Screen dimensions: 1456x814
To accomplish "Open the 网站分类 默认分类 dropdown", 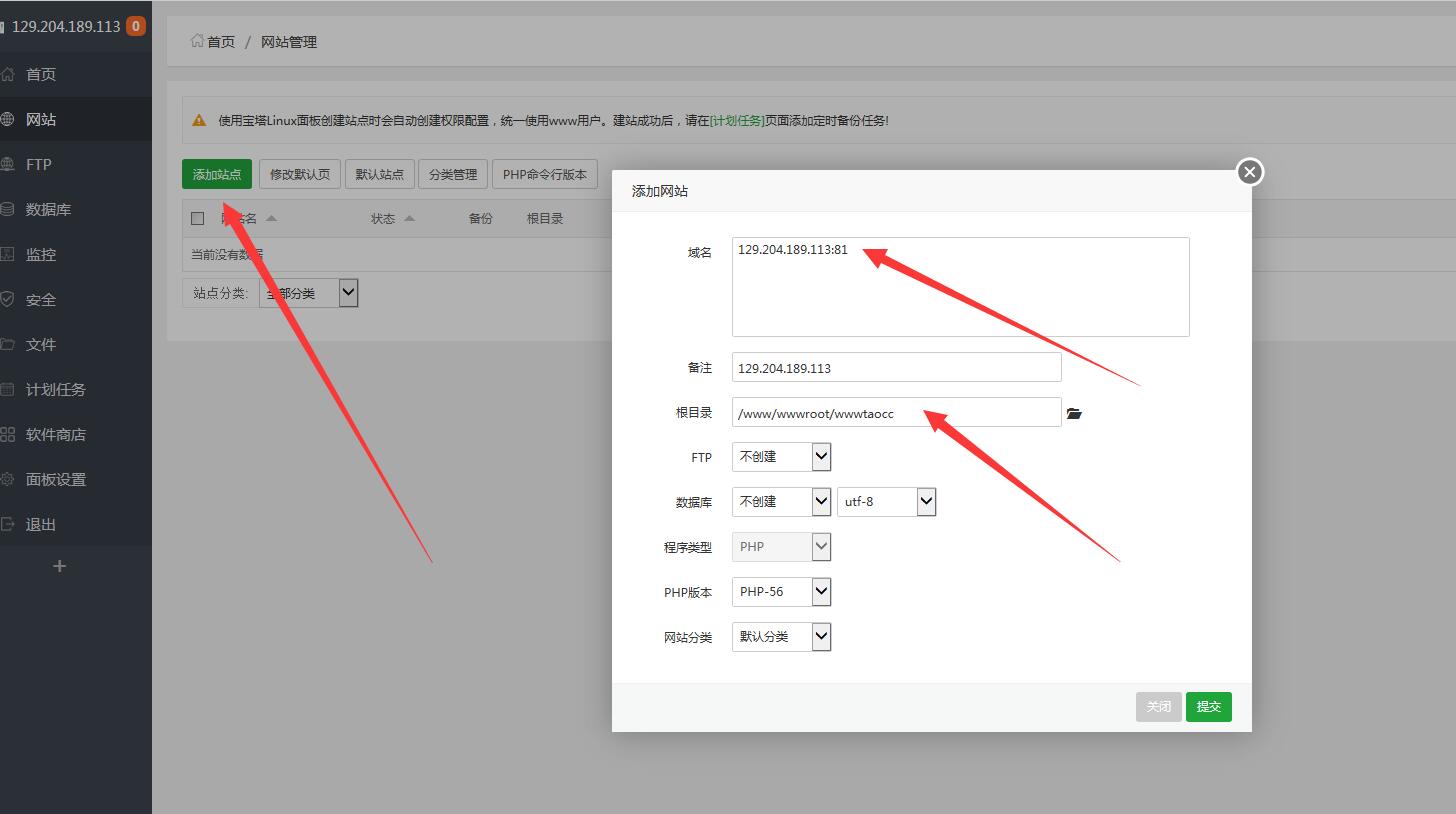I will tap(781, 637).
